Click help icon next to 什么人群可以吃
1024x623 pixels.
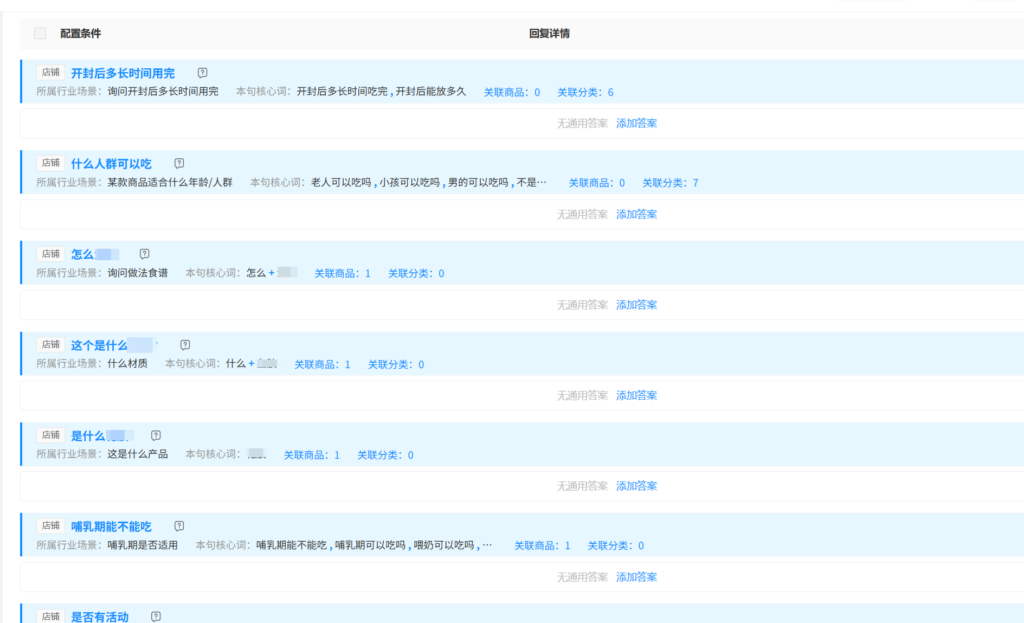pyautogui.click(x=179, y=163)
